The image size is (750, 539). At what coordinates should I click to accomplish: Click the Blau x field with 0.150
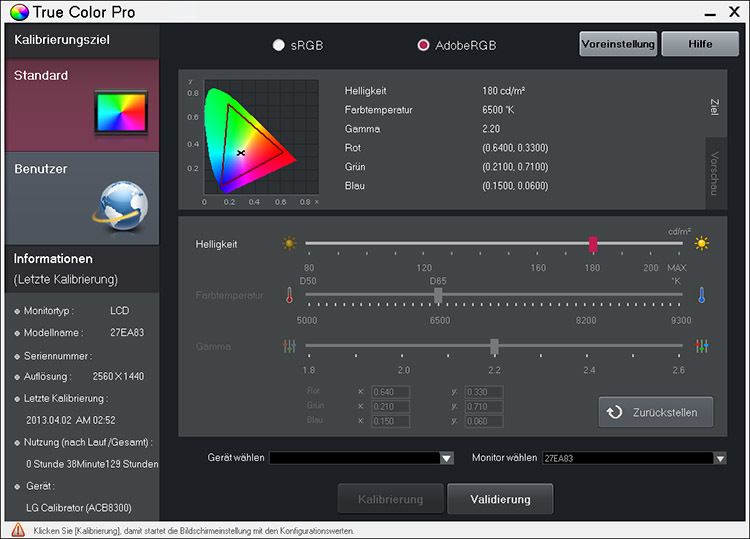pos(390,421)
